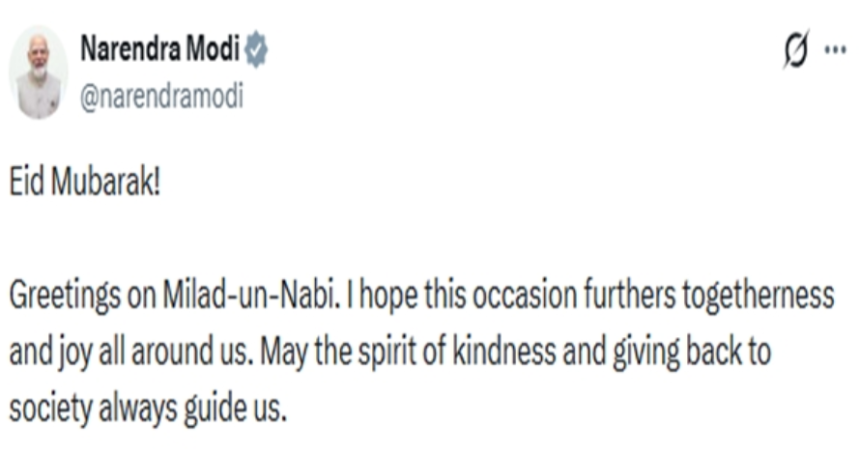Click the word "Mubarak!" in the greeting
The width and height of the screenshot is (860, 454).
pyautogui.click(x=106, y=181)
